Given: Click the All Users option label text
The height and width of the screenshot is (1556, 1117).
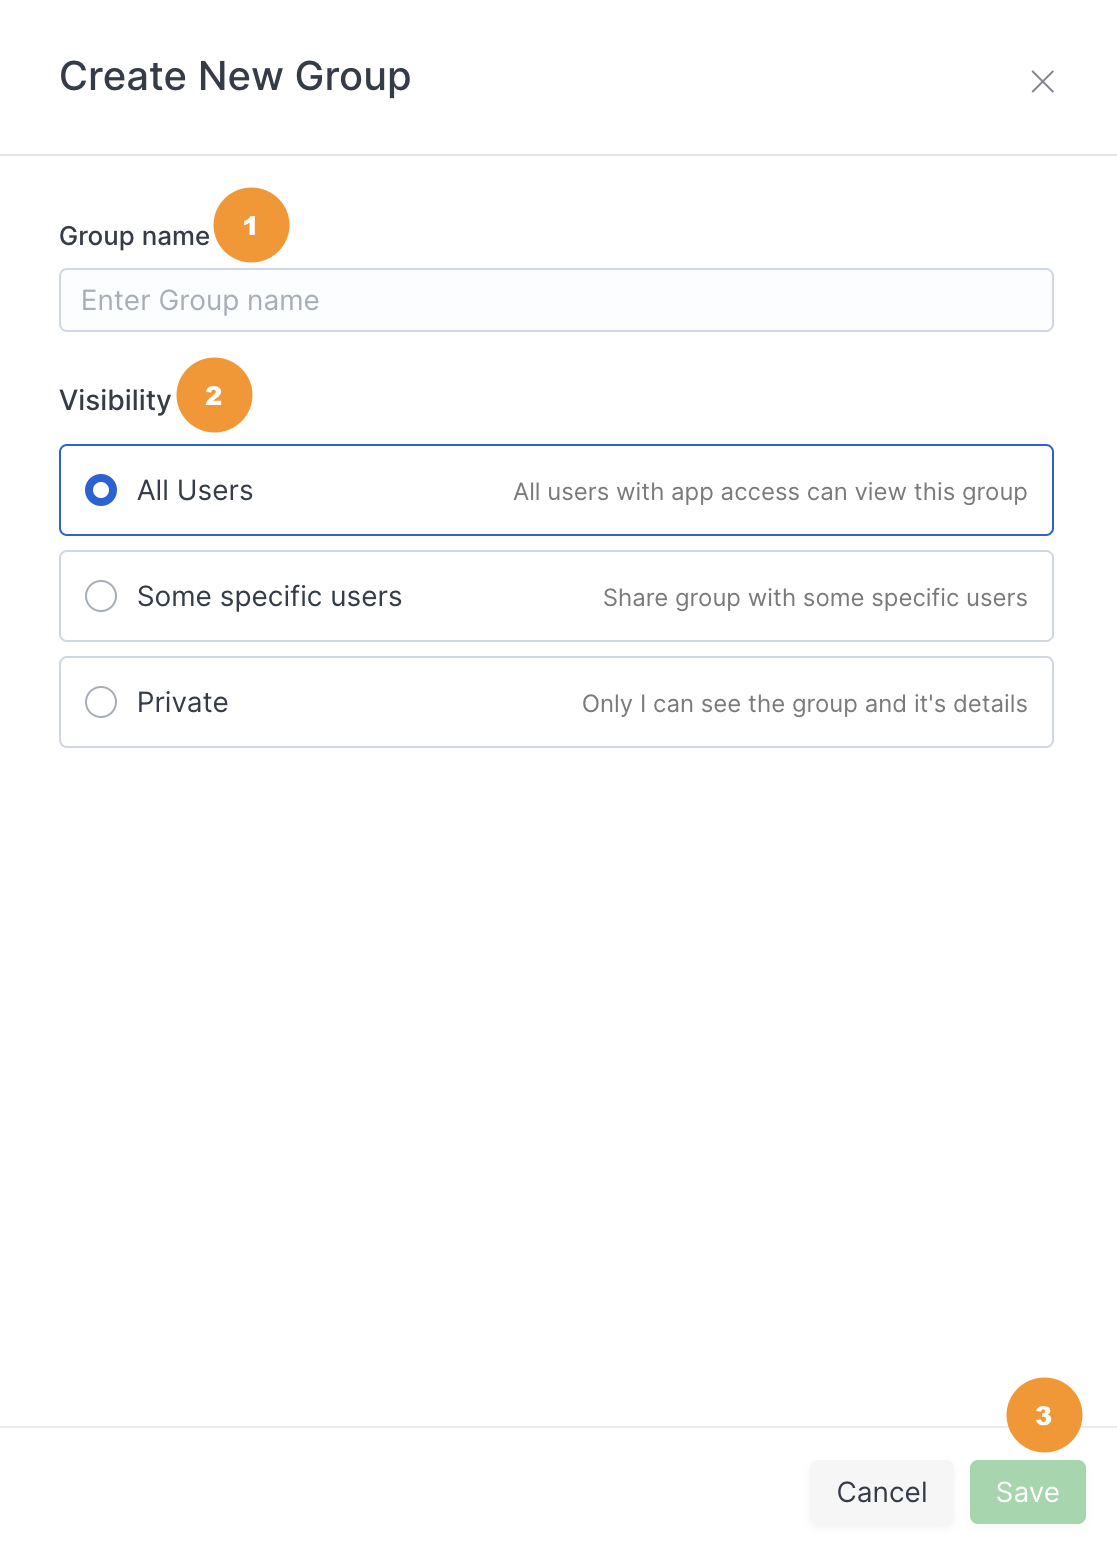Looking at the screenshot, I should pyautogui.click(x=195, y=490).
